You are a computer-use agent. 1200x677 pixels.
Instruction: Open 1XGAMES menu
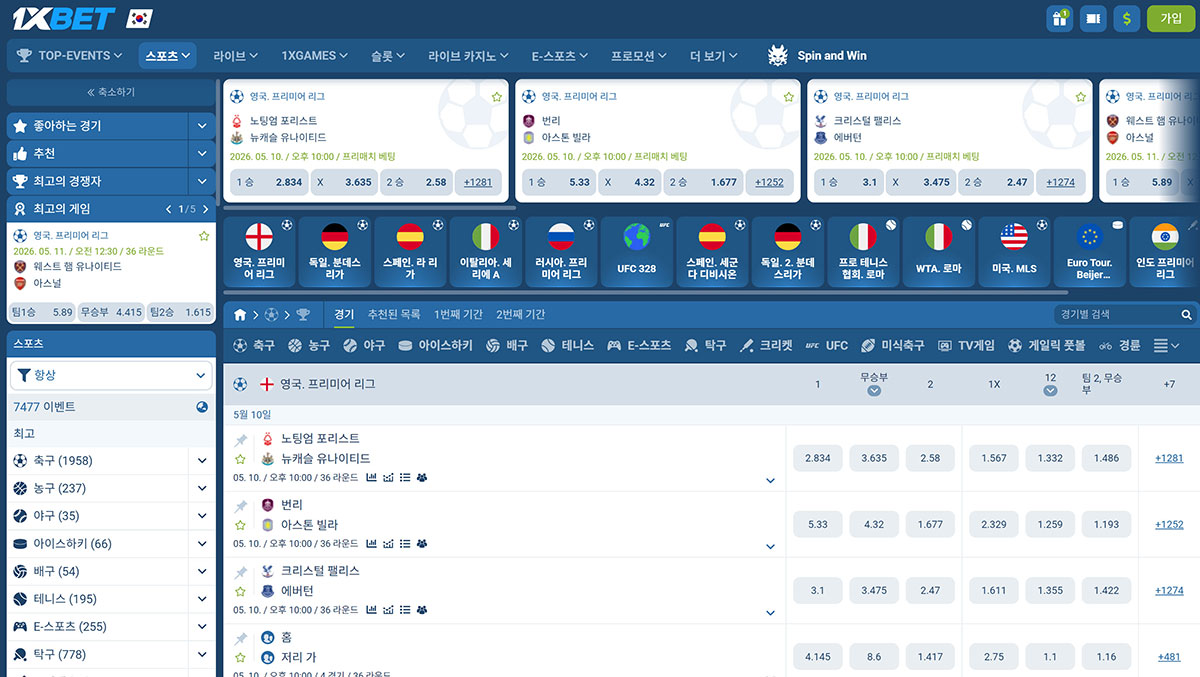click(315, 56)
